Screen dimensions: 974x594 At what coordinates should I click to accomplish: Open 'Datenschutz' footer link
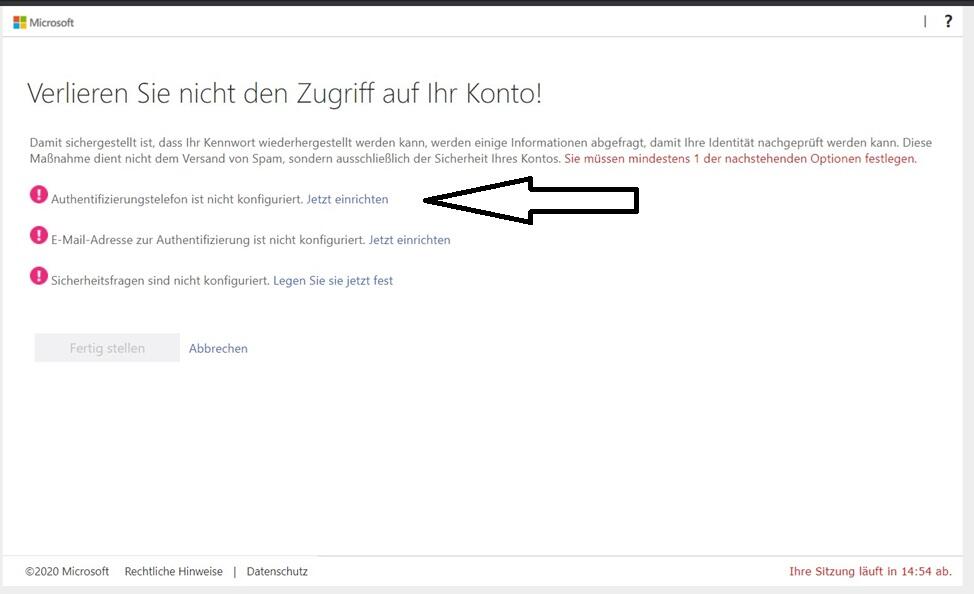click(277, 572)
